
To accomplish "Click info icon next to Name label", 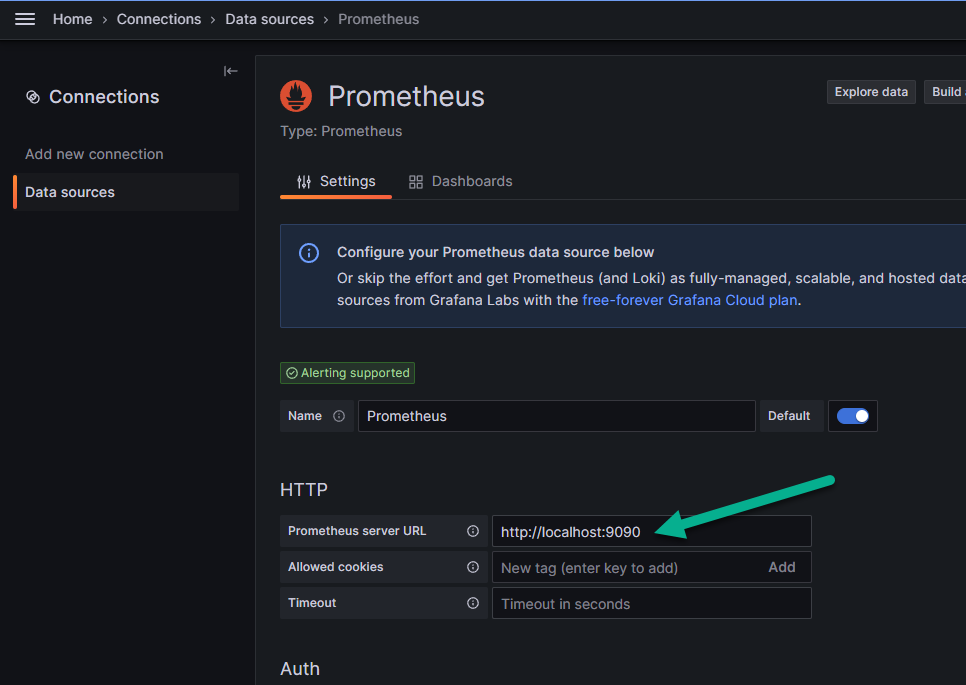I will (339, 416).
